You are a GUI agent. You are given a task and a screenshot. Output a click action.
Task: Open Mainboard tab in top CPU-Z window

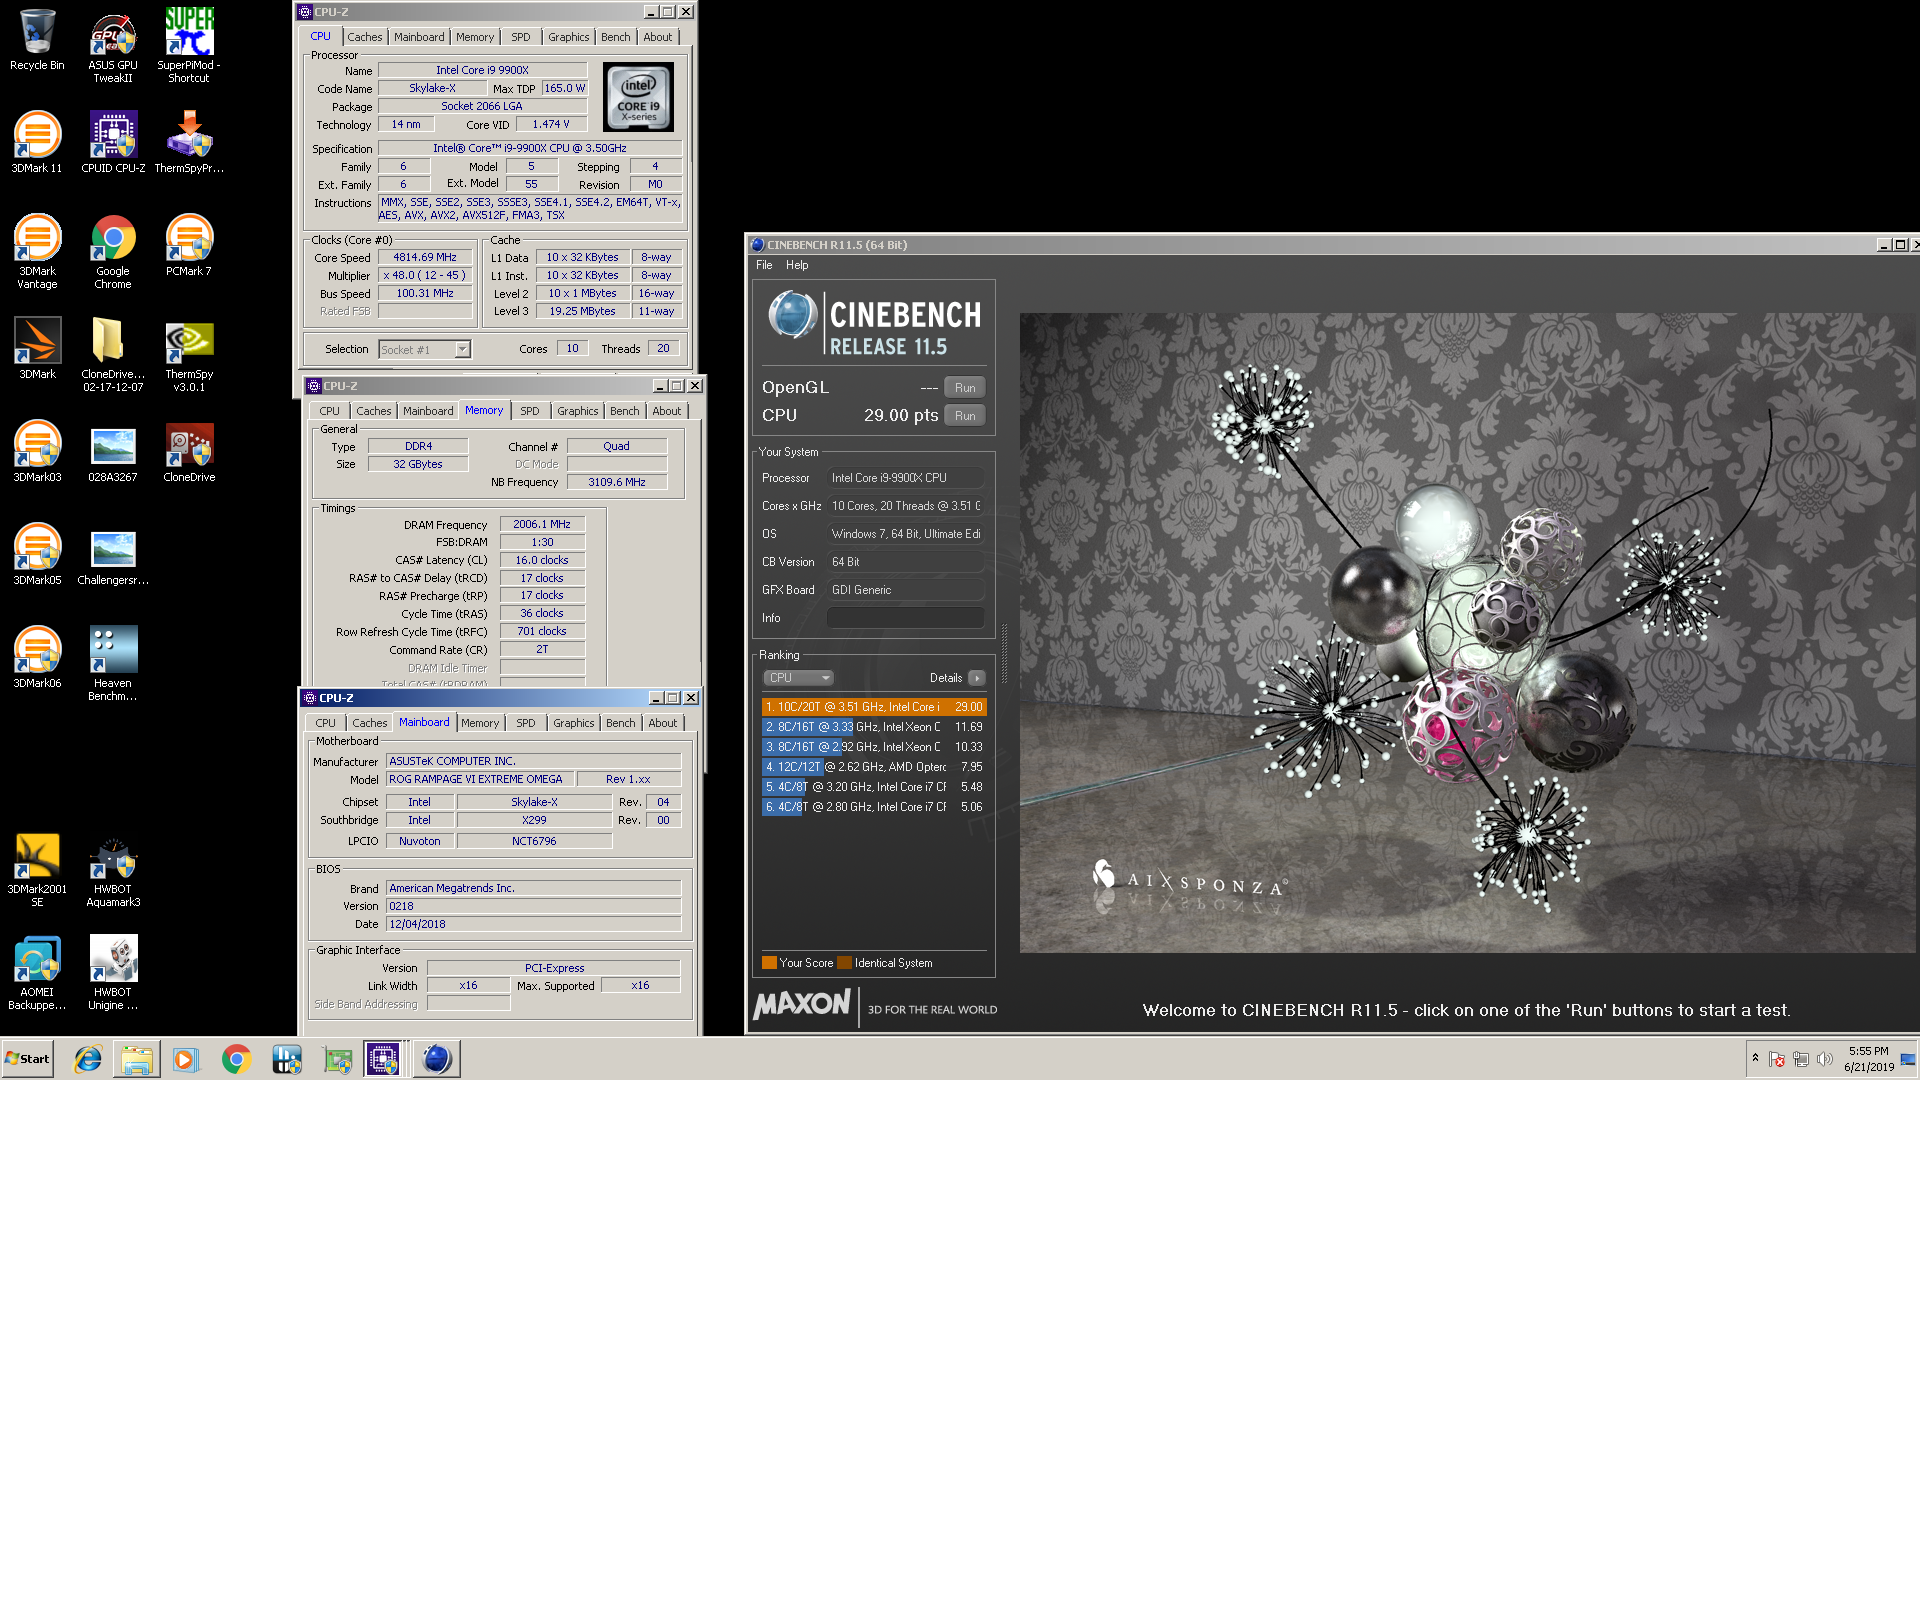click(419, 37)
